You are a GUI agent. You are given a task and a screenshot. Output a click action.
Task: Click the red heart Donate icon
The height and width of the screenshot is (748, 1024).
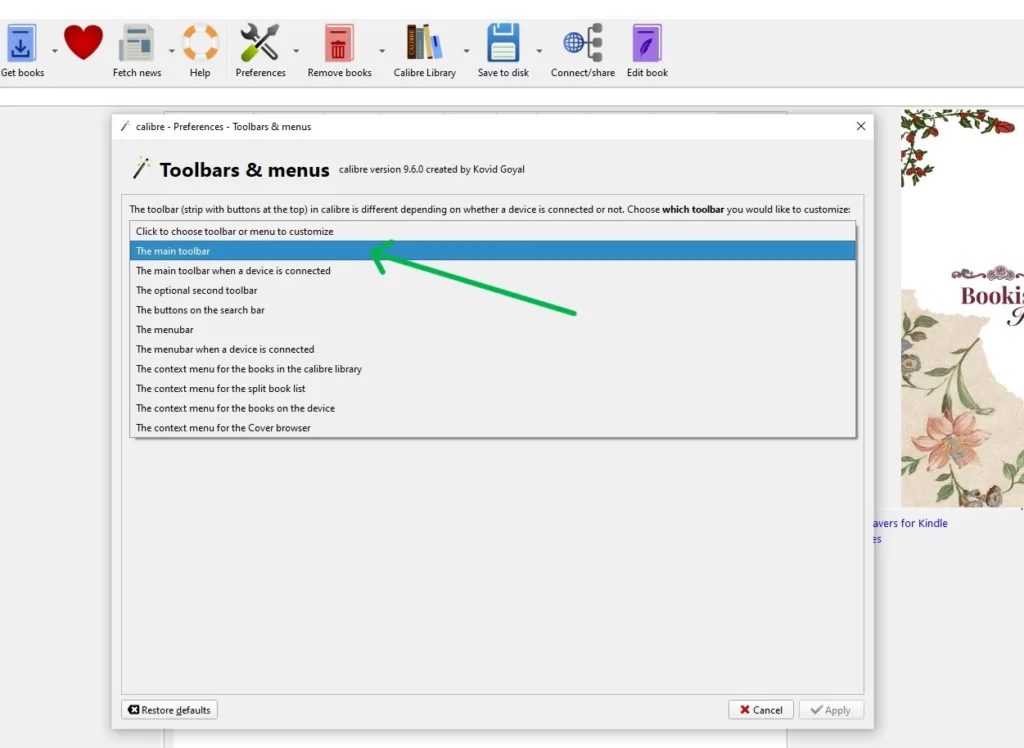click(x=83, y=42)
